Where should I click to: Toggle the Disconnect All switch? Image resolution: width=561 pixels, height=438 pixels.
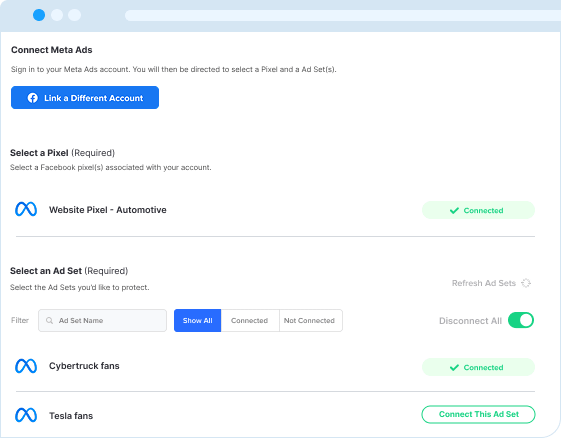click(x=521, y=320)
